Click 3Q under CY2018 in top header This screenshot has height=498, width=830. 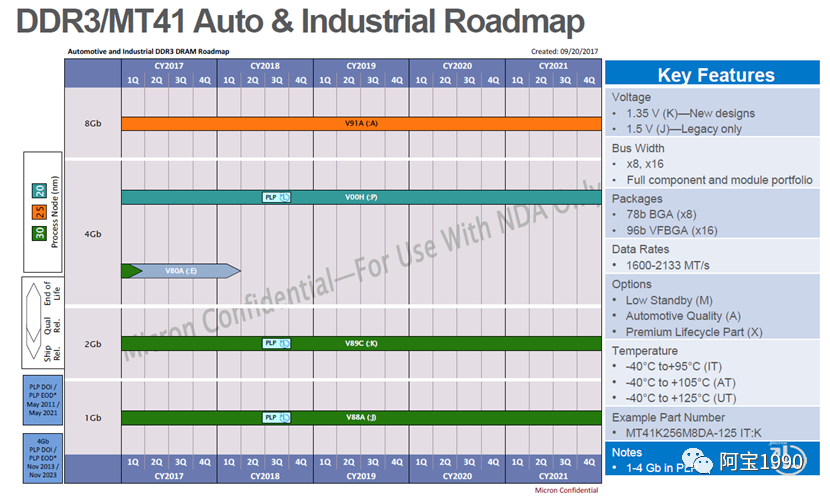pos(277,80)
